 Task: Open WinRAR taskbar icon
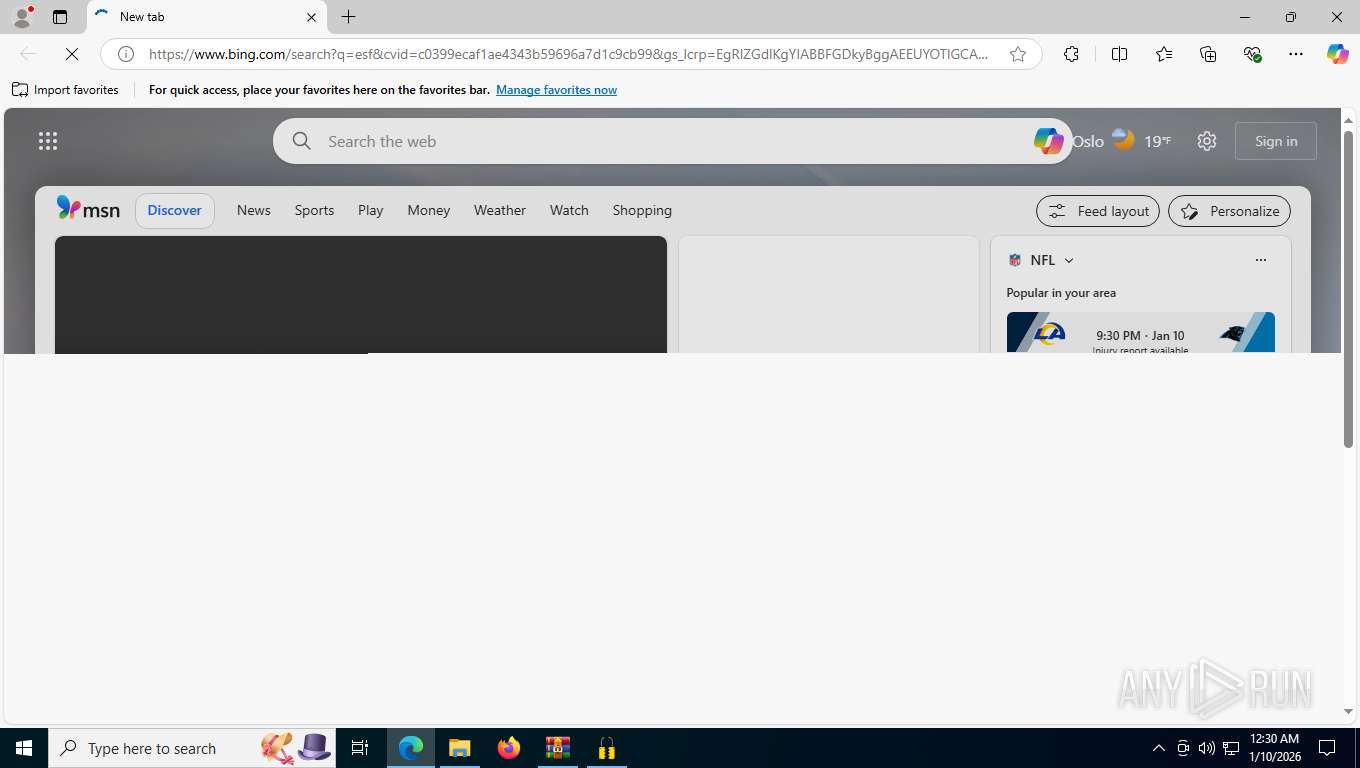click(558, 748)
